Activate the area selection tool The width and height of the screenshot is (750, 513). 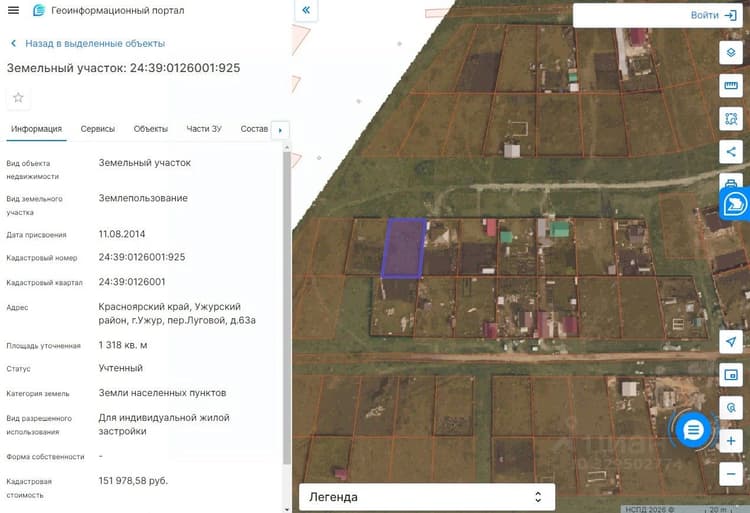[x=731, y=119]
